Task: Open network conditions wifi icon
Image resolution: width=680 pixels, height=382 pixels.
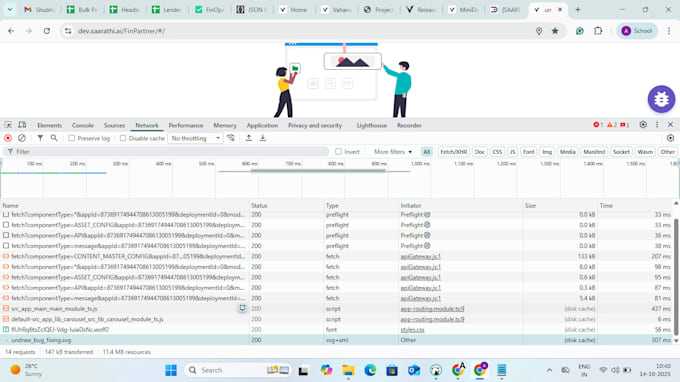Action: click(x=231, y=138)
